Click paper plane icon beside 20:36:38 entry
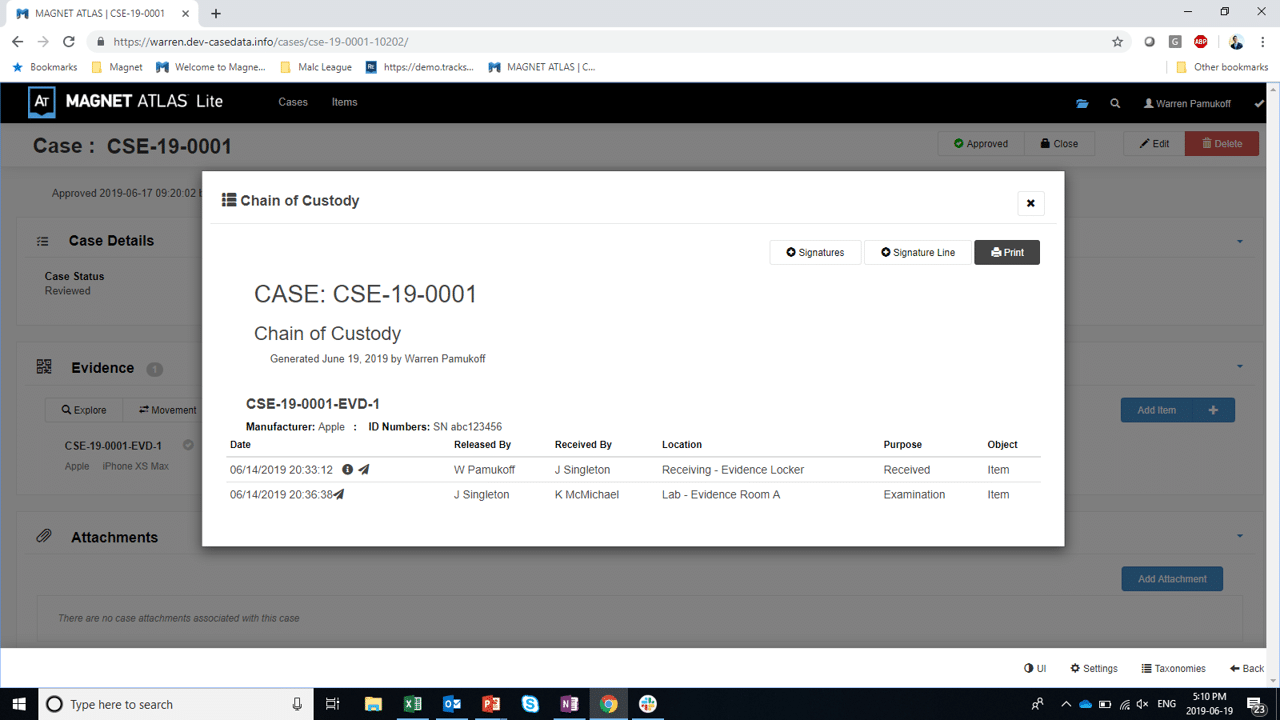Image resolution: width=1280 pixels, height=720 pixels. pos(340,494)
